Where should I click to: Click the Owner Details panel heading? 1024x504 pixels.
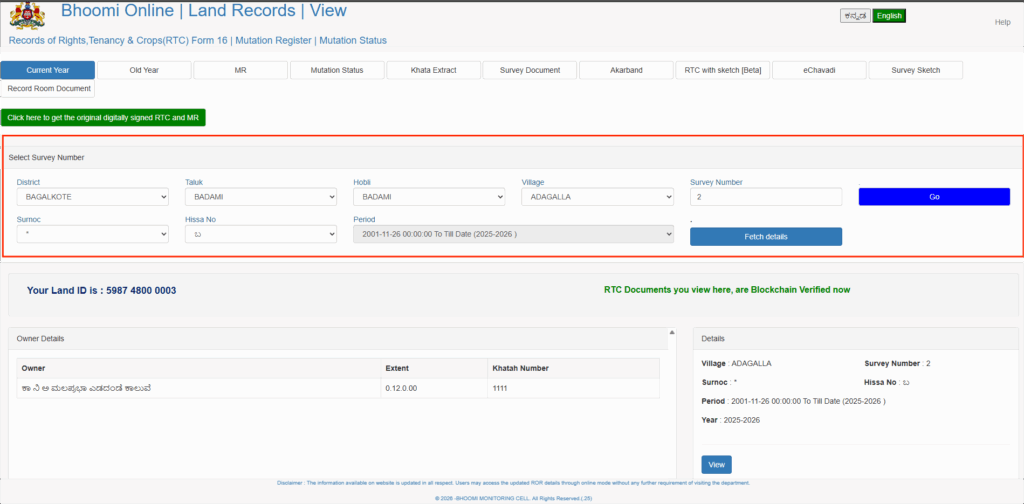[x=40, y=339]
